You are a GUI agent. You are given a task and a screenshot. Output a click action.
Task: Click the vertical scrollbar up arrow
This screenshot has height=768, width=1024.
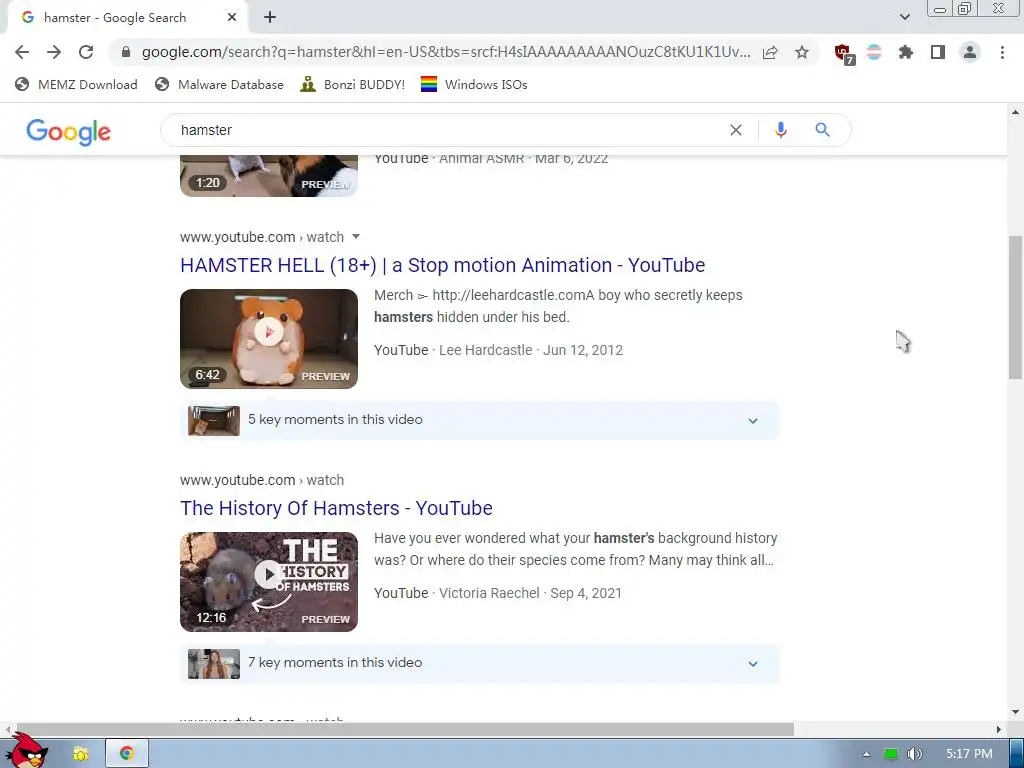[1015, 112]
